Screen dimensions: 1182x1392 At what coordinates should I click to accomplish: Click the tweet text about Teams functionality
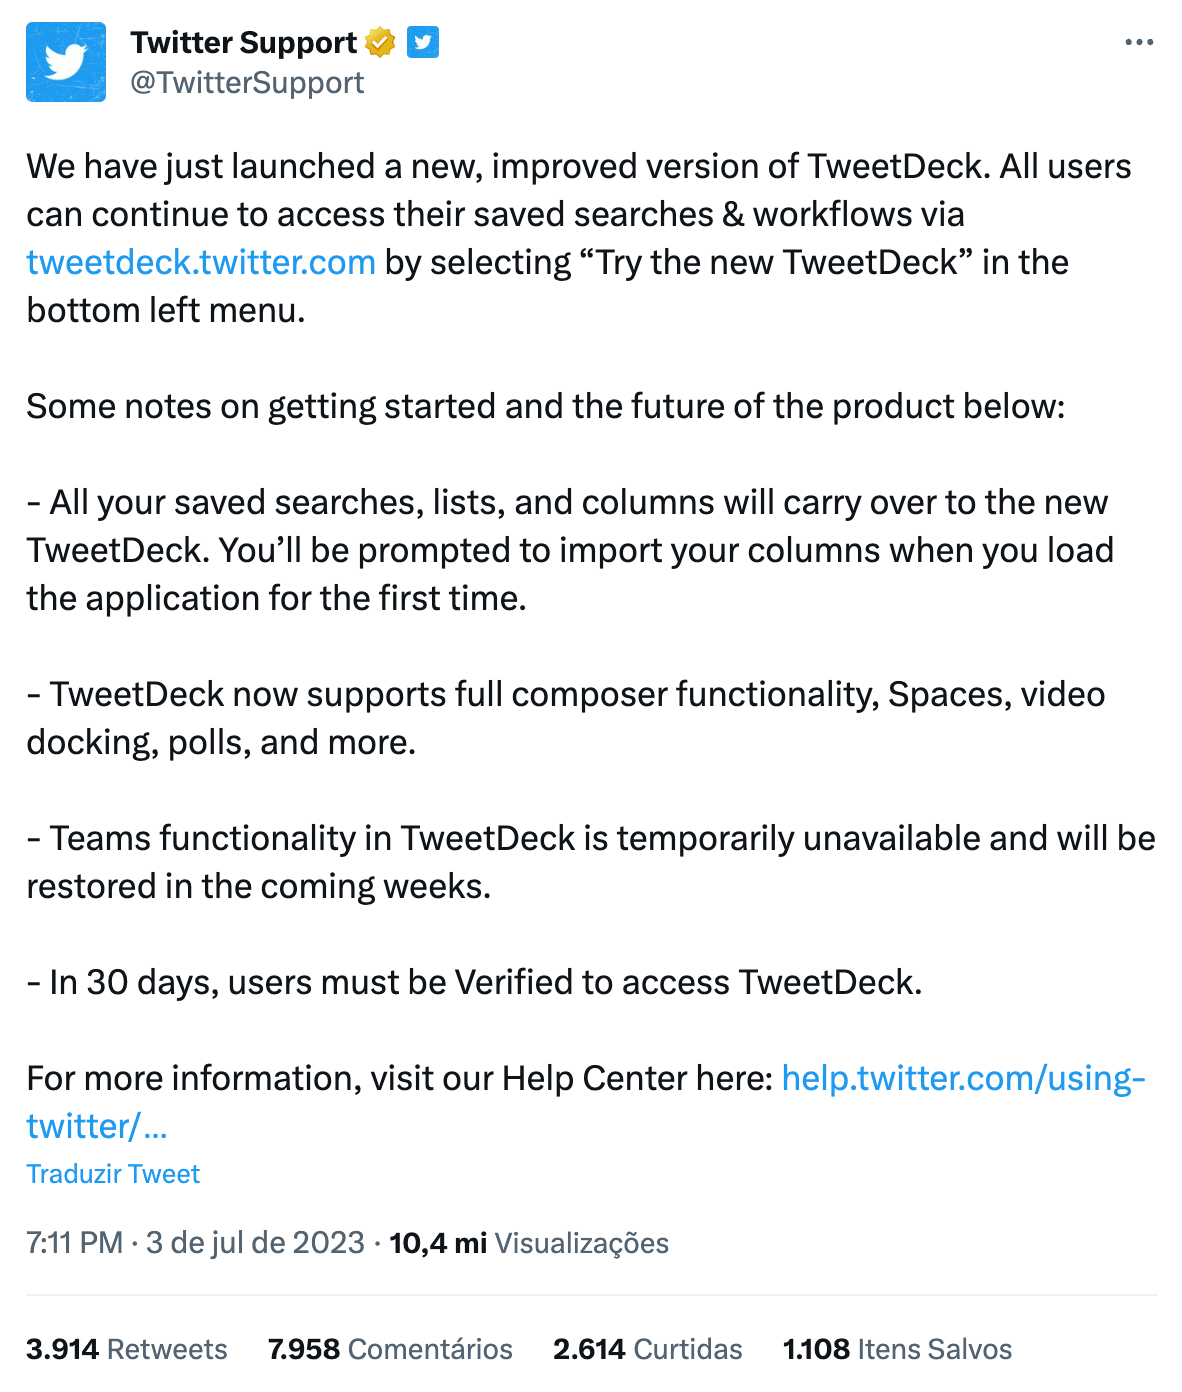click(591, 862)
